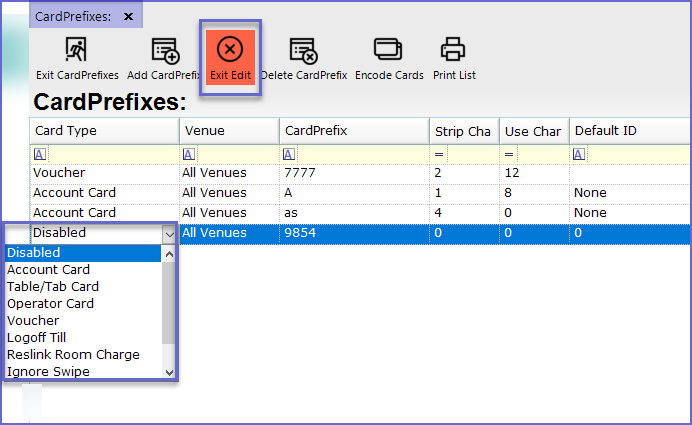The width and height of the screenshot is (692, 425).
Task: Click the Add CardPrefix toolbar icon
Action: [165, 50]
